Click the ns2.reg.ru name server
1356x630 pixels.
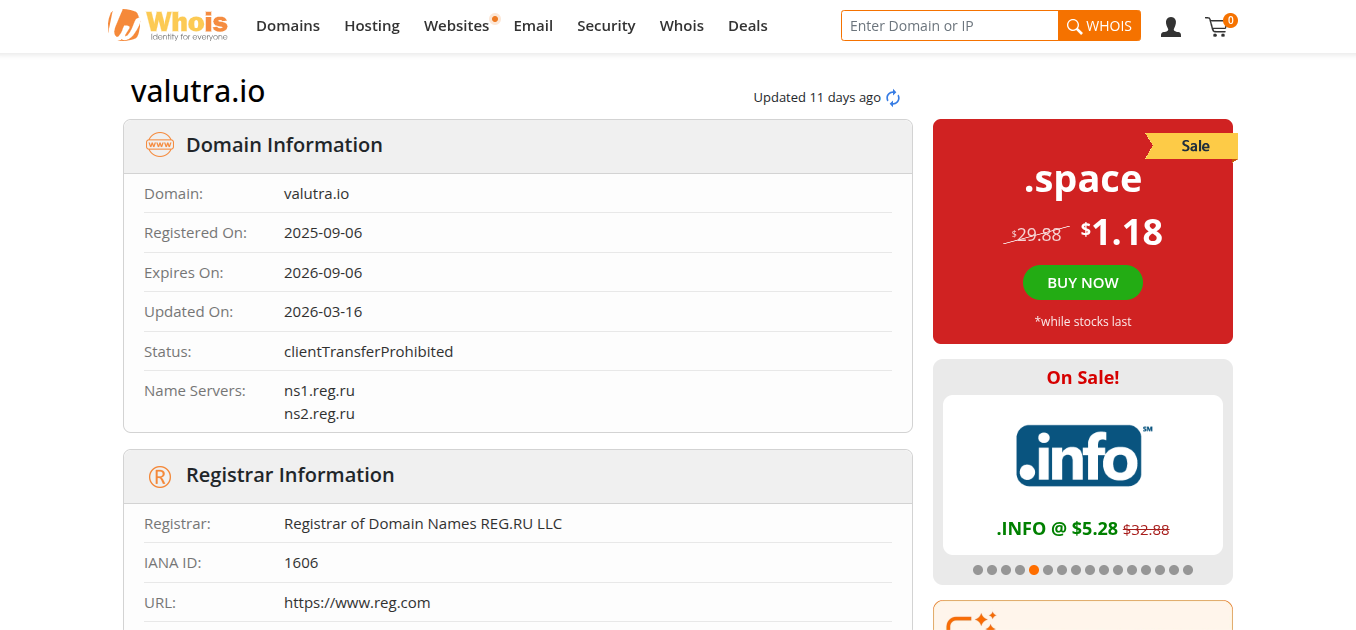tap(319, 414)
